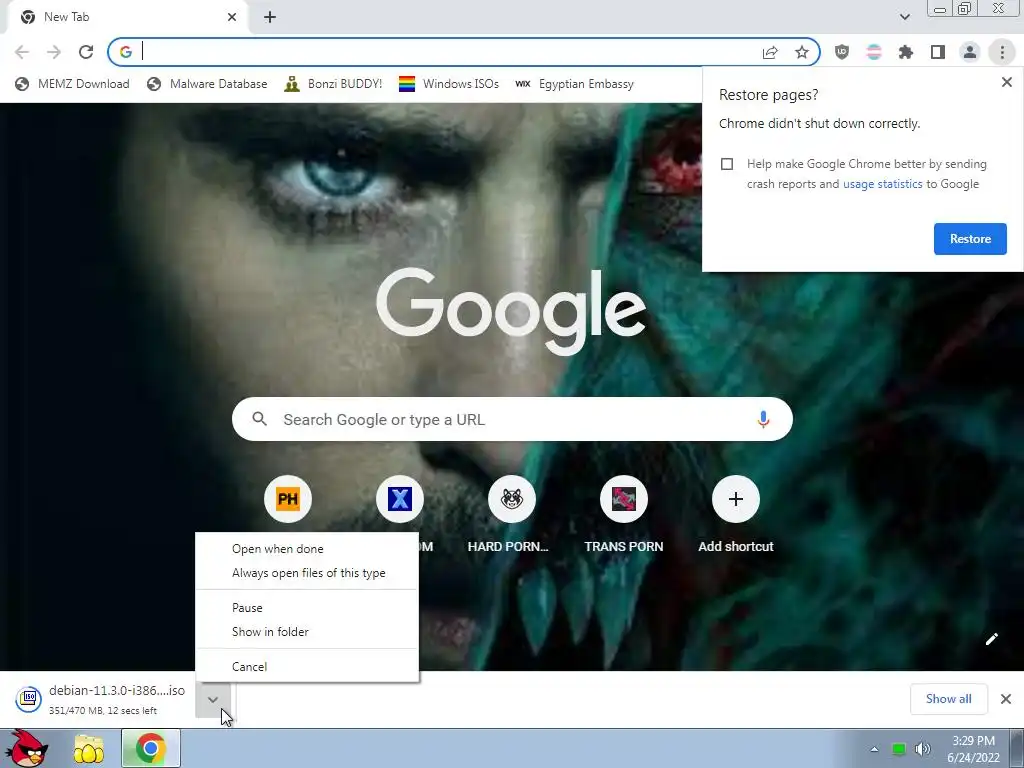Viewport: 1024px width, 768px height.
Task: Dismiss the Restore pages popup
Action: 1006,82
